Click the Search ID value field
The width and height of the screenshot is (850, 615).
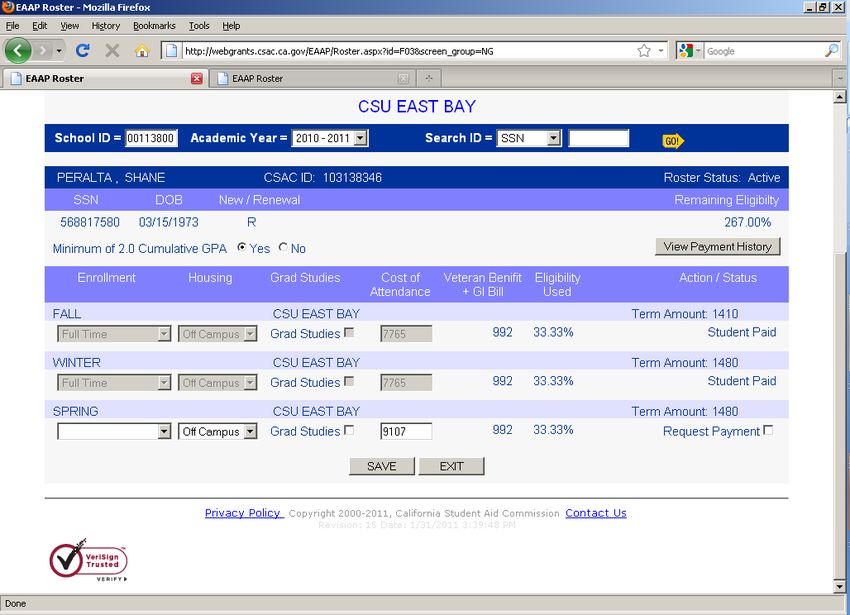tap(599, 138)
